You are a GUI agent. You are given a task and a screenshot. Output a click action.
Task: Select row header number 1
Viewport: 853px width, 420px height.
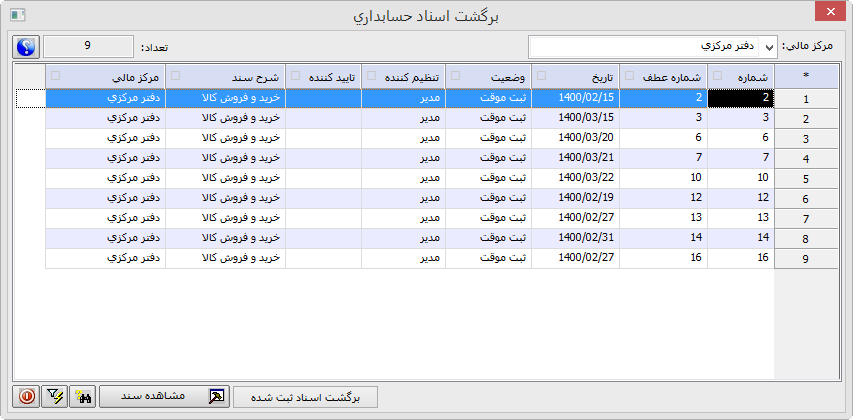pyautogui.click(x=806, y=99)
